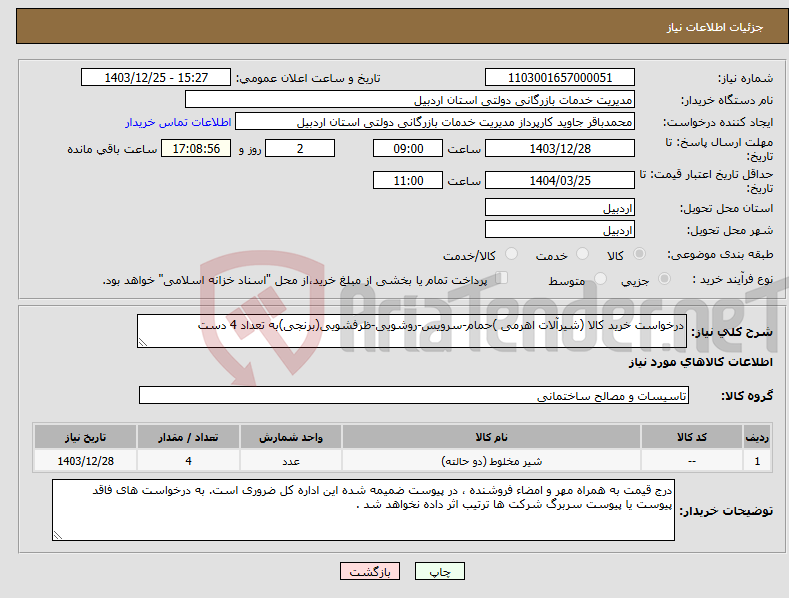
Task: Toggle the اسناد خزانه اسلامی payment checkbox
Action: 501,278
